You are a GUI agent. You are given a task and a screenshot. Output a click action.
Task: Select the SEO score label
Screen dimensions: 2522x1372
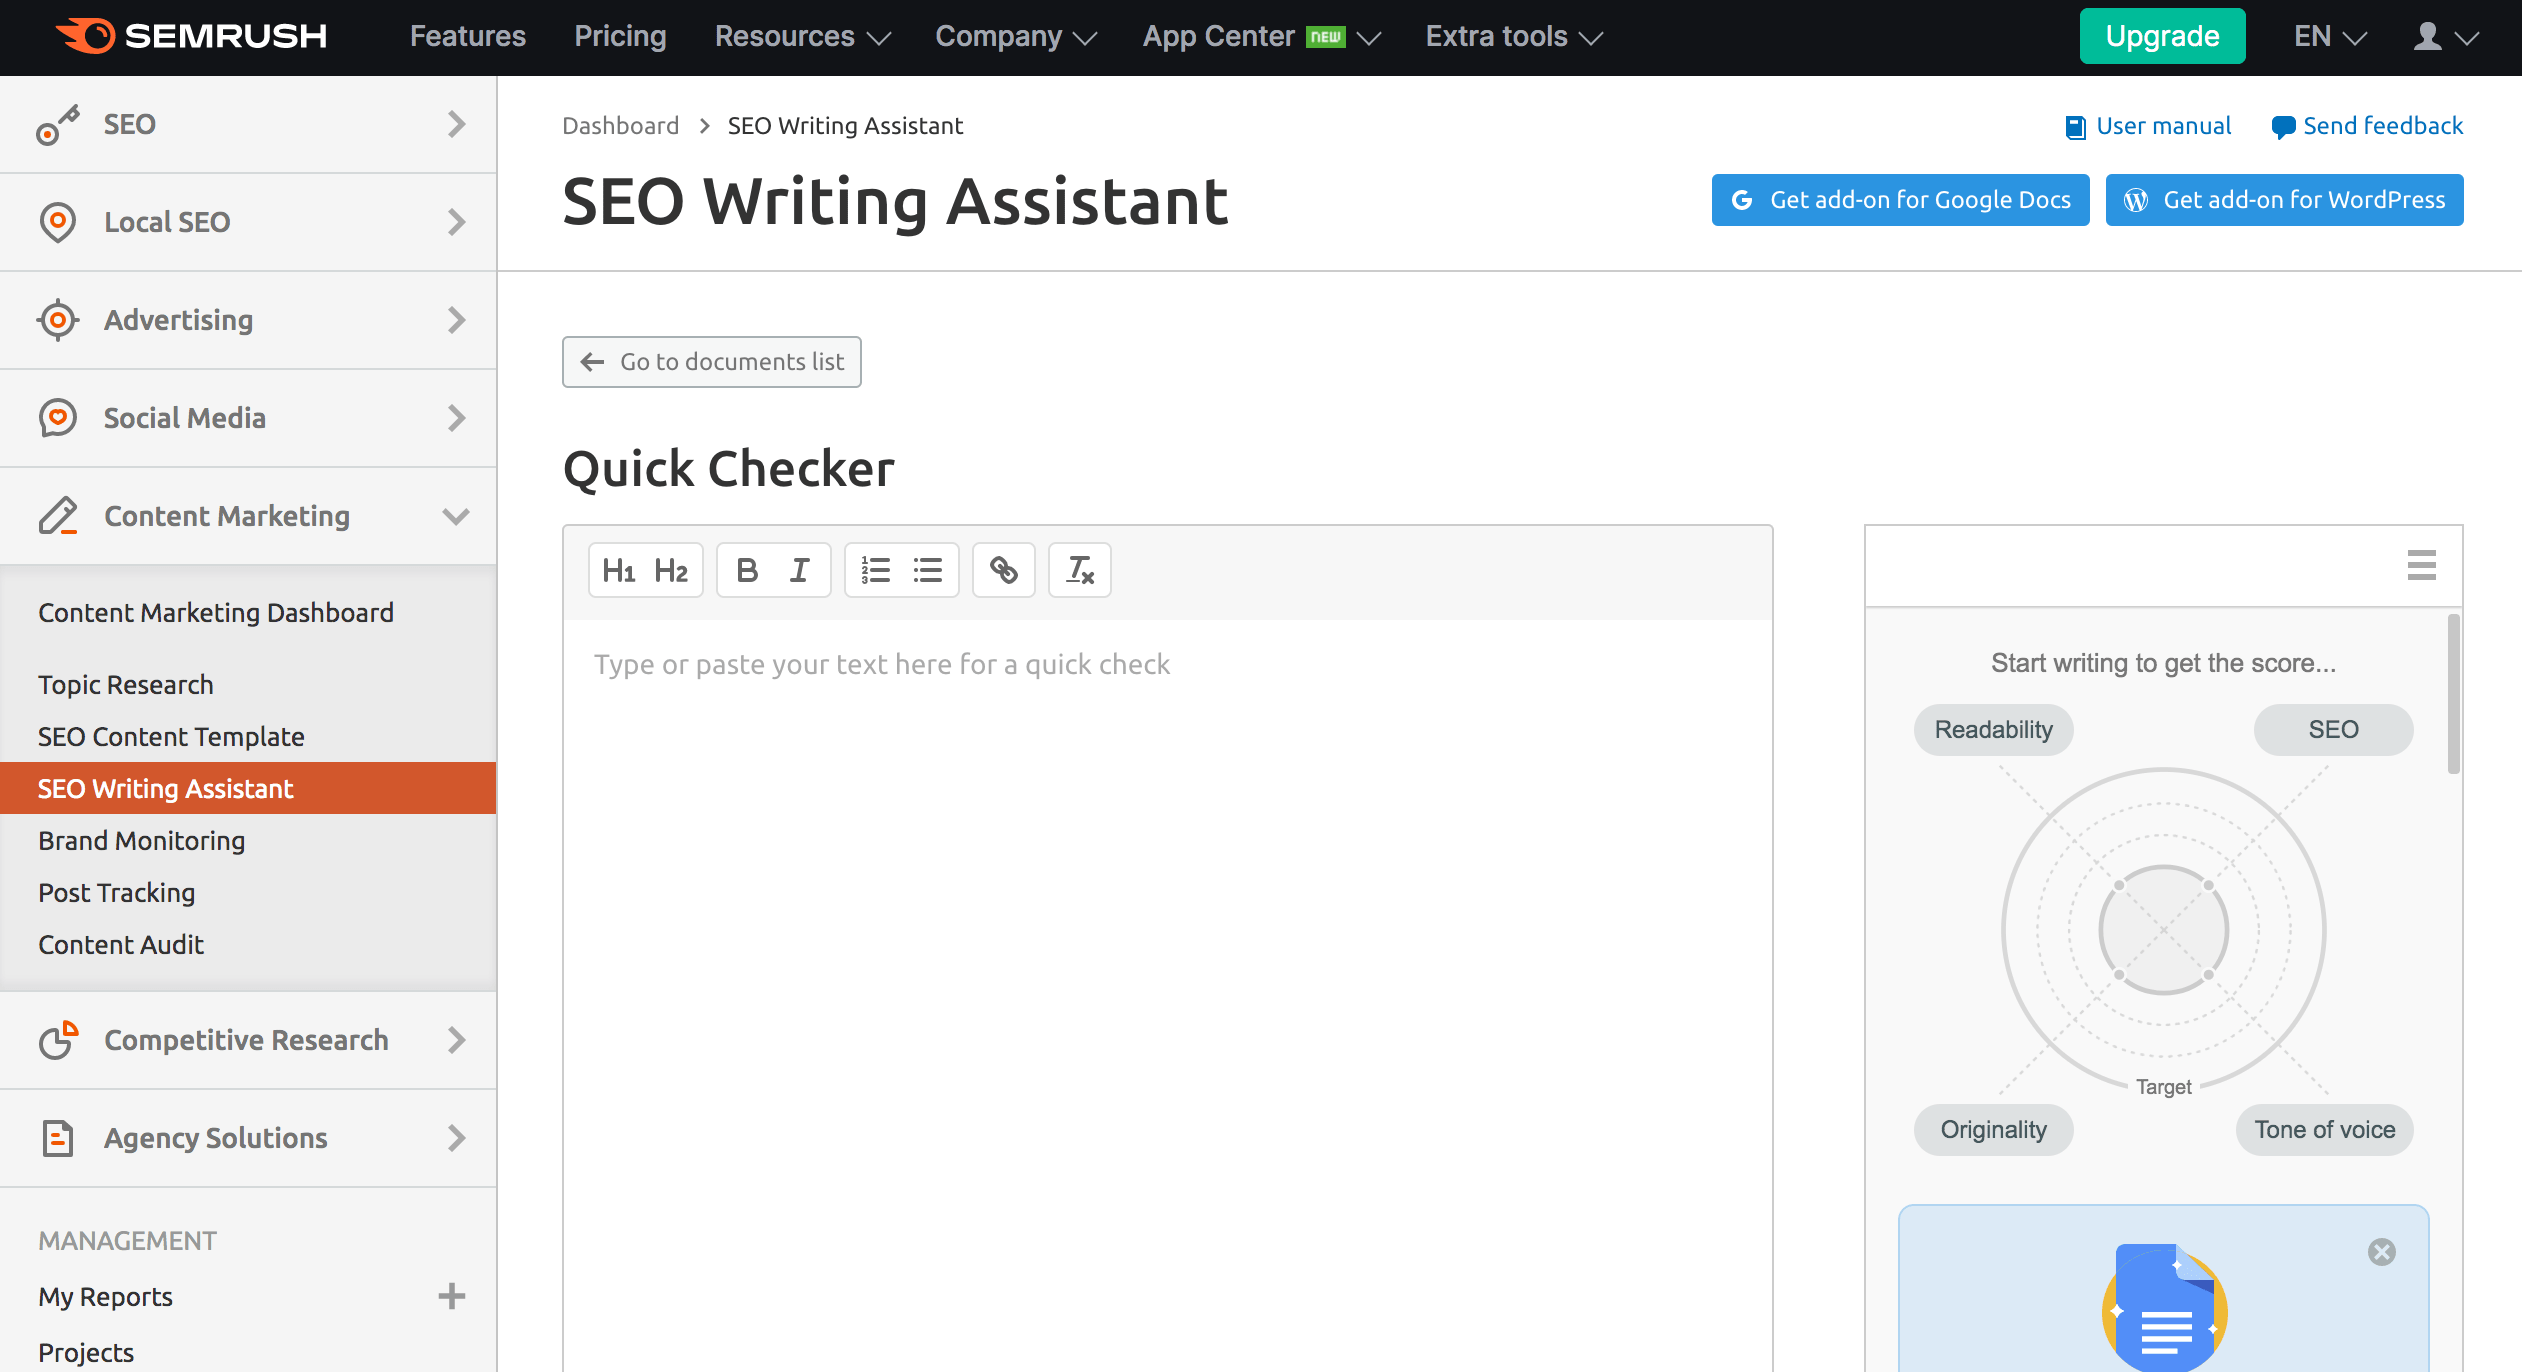click(x=2333, y=730)
